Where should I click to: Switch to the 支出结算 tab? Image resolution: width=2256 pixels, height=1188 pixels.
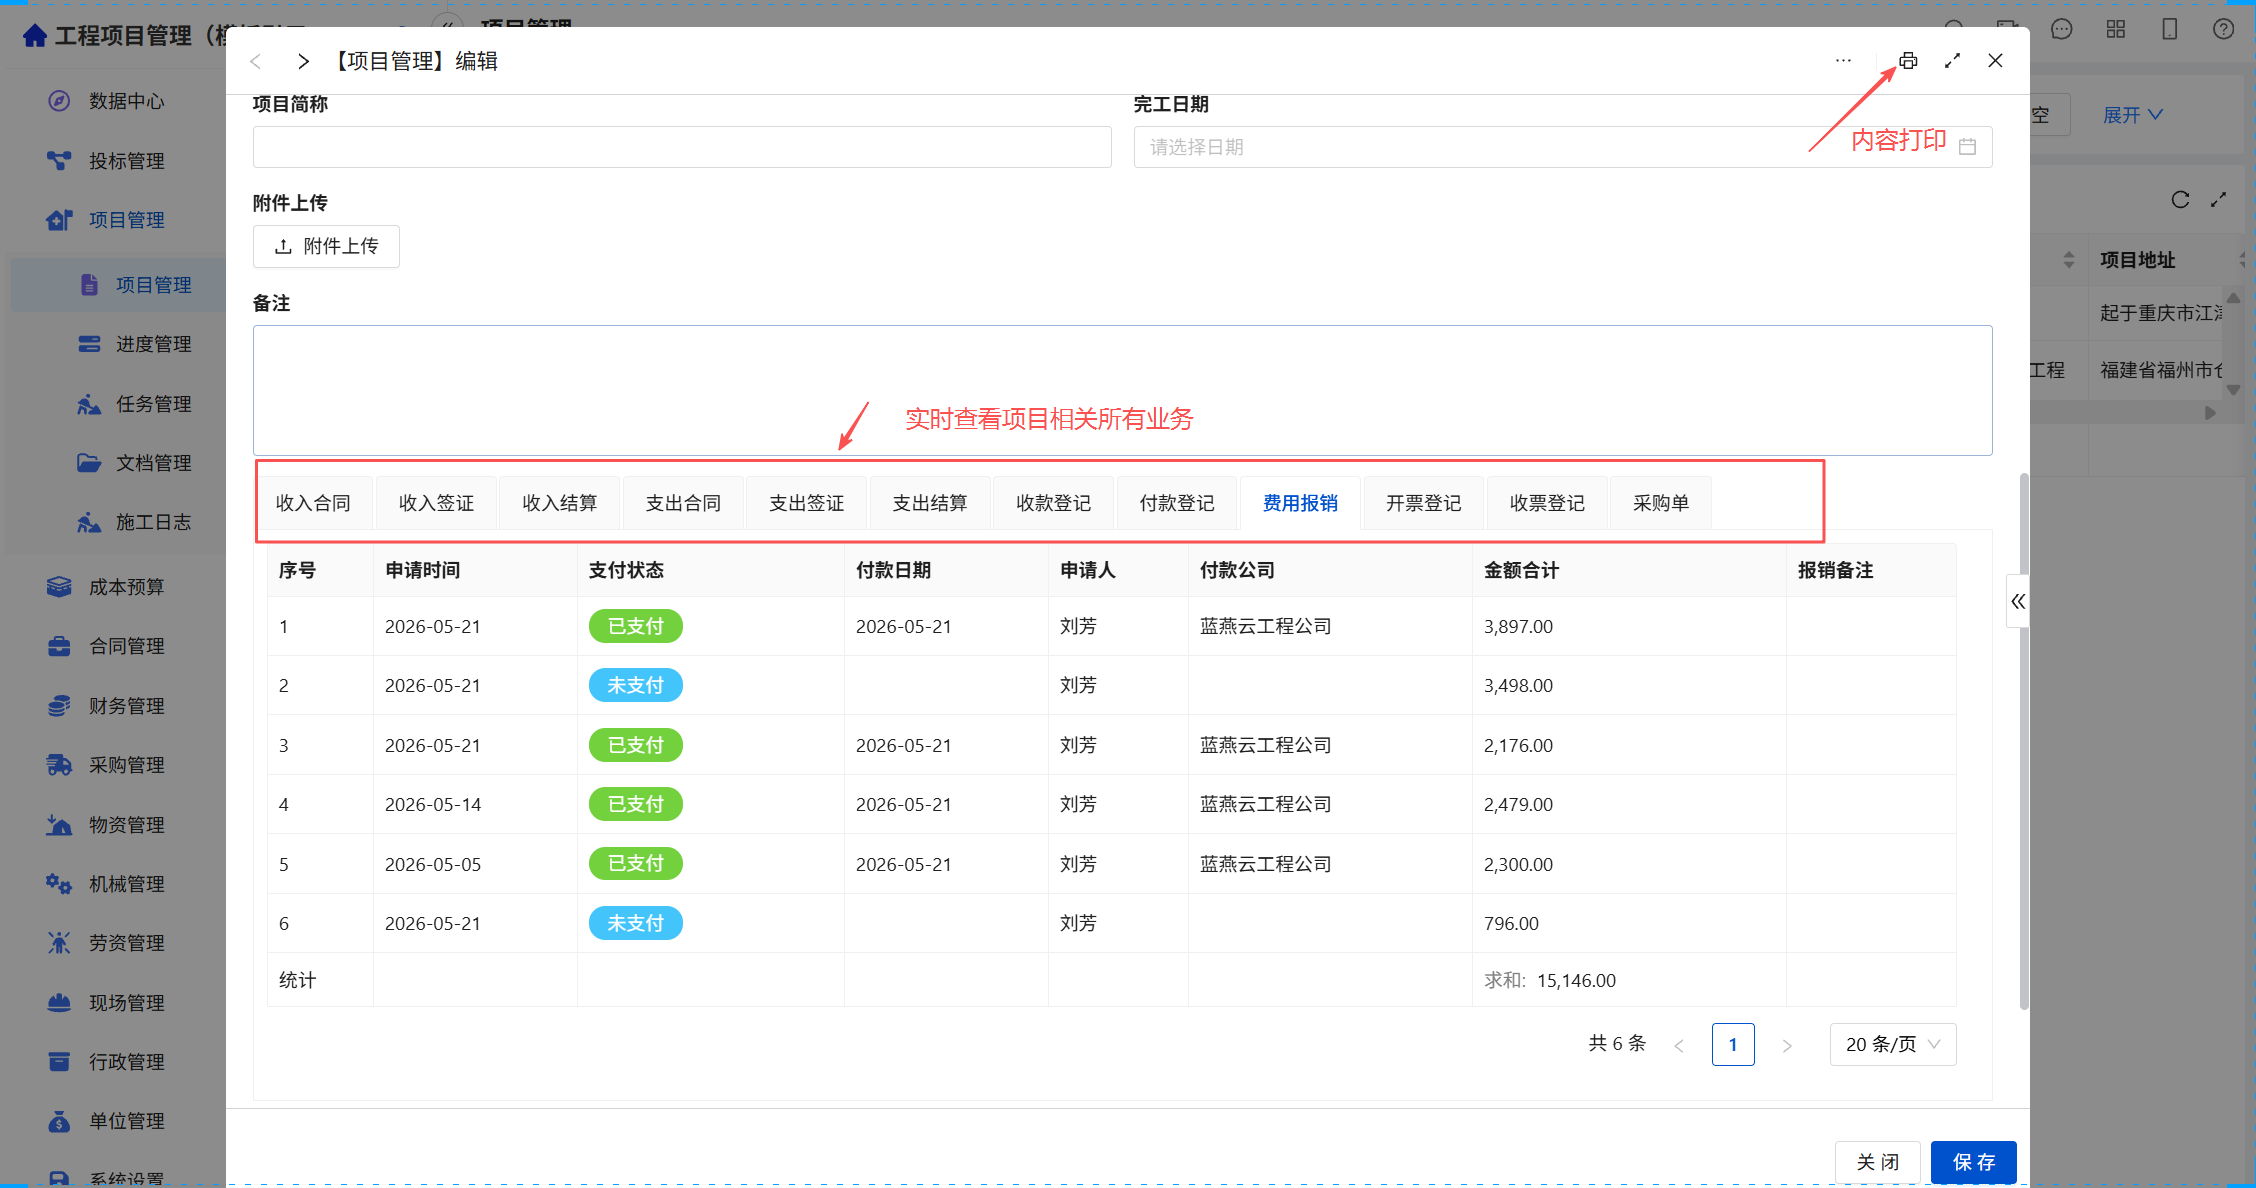[x=930, y=503]
